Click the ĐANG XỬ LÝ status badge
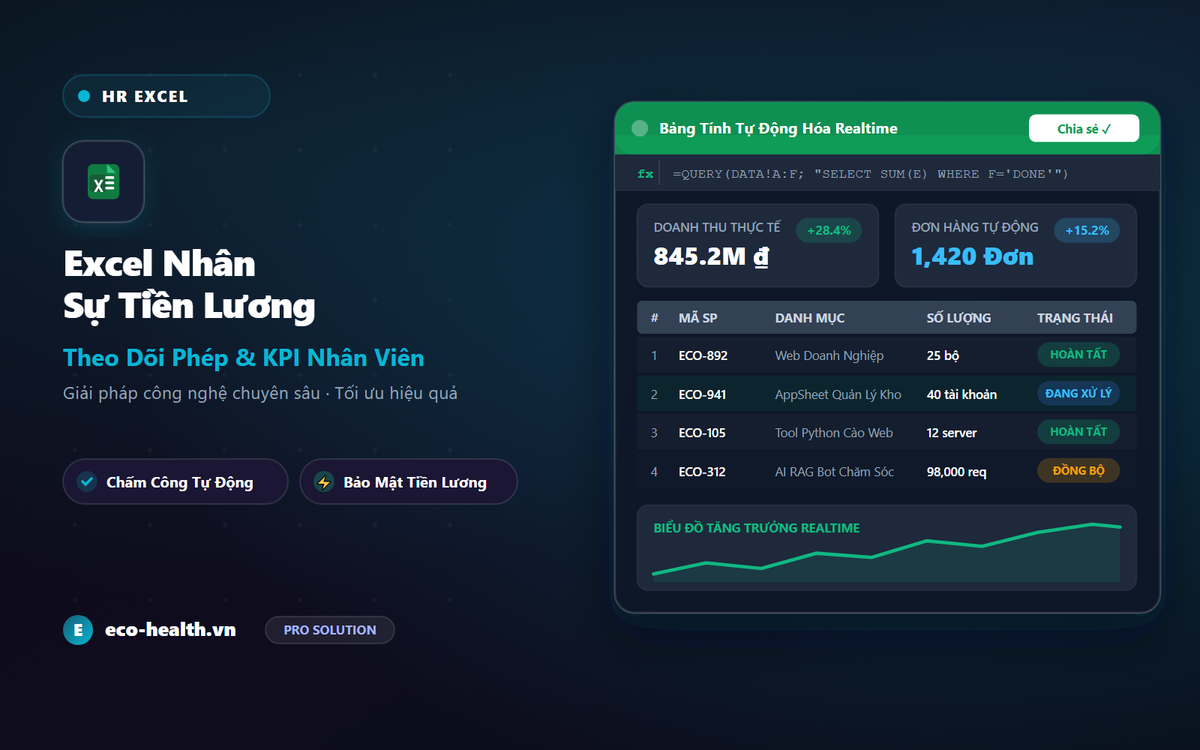1200x750 pixels. click(1078, 393)
